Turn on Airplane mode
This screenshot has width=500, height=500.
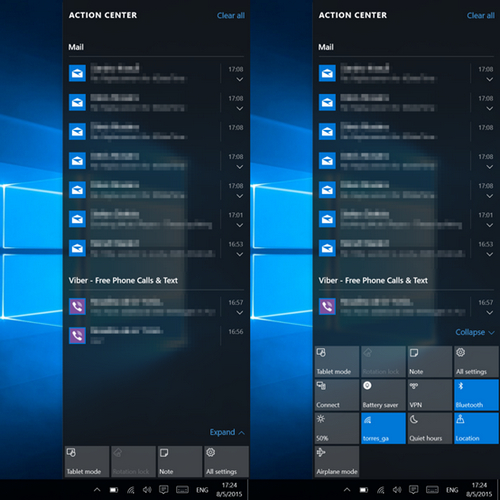(x=337, y=462)
